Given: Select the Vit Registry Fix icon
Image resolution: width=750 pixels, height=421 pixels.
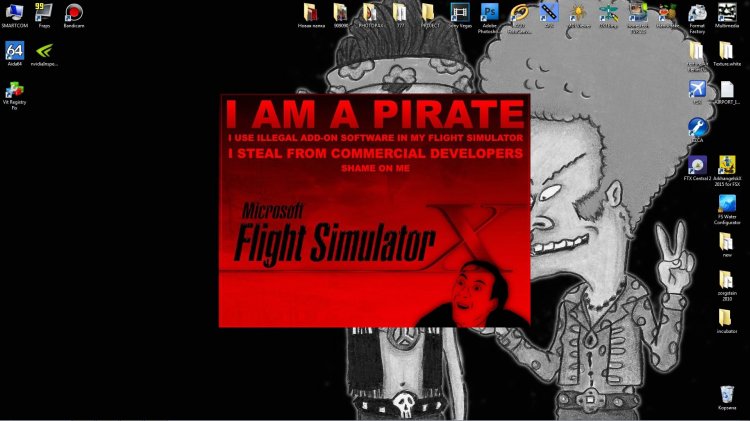Looking at the screenshot, I should point(14,95).
